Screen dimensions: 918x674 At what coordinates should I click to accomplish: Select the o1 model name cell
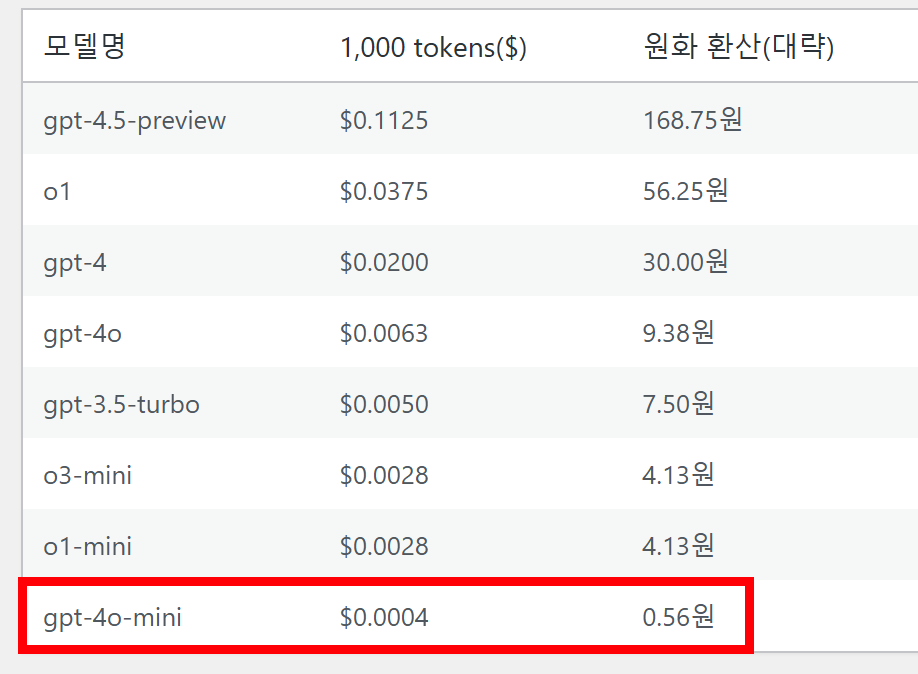click(57, 191)
